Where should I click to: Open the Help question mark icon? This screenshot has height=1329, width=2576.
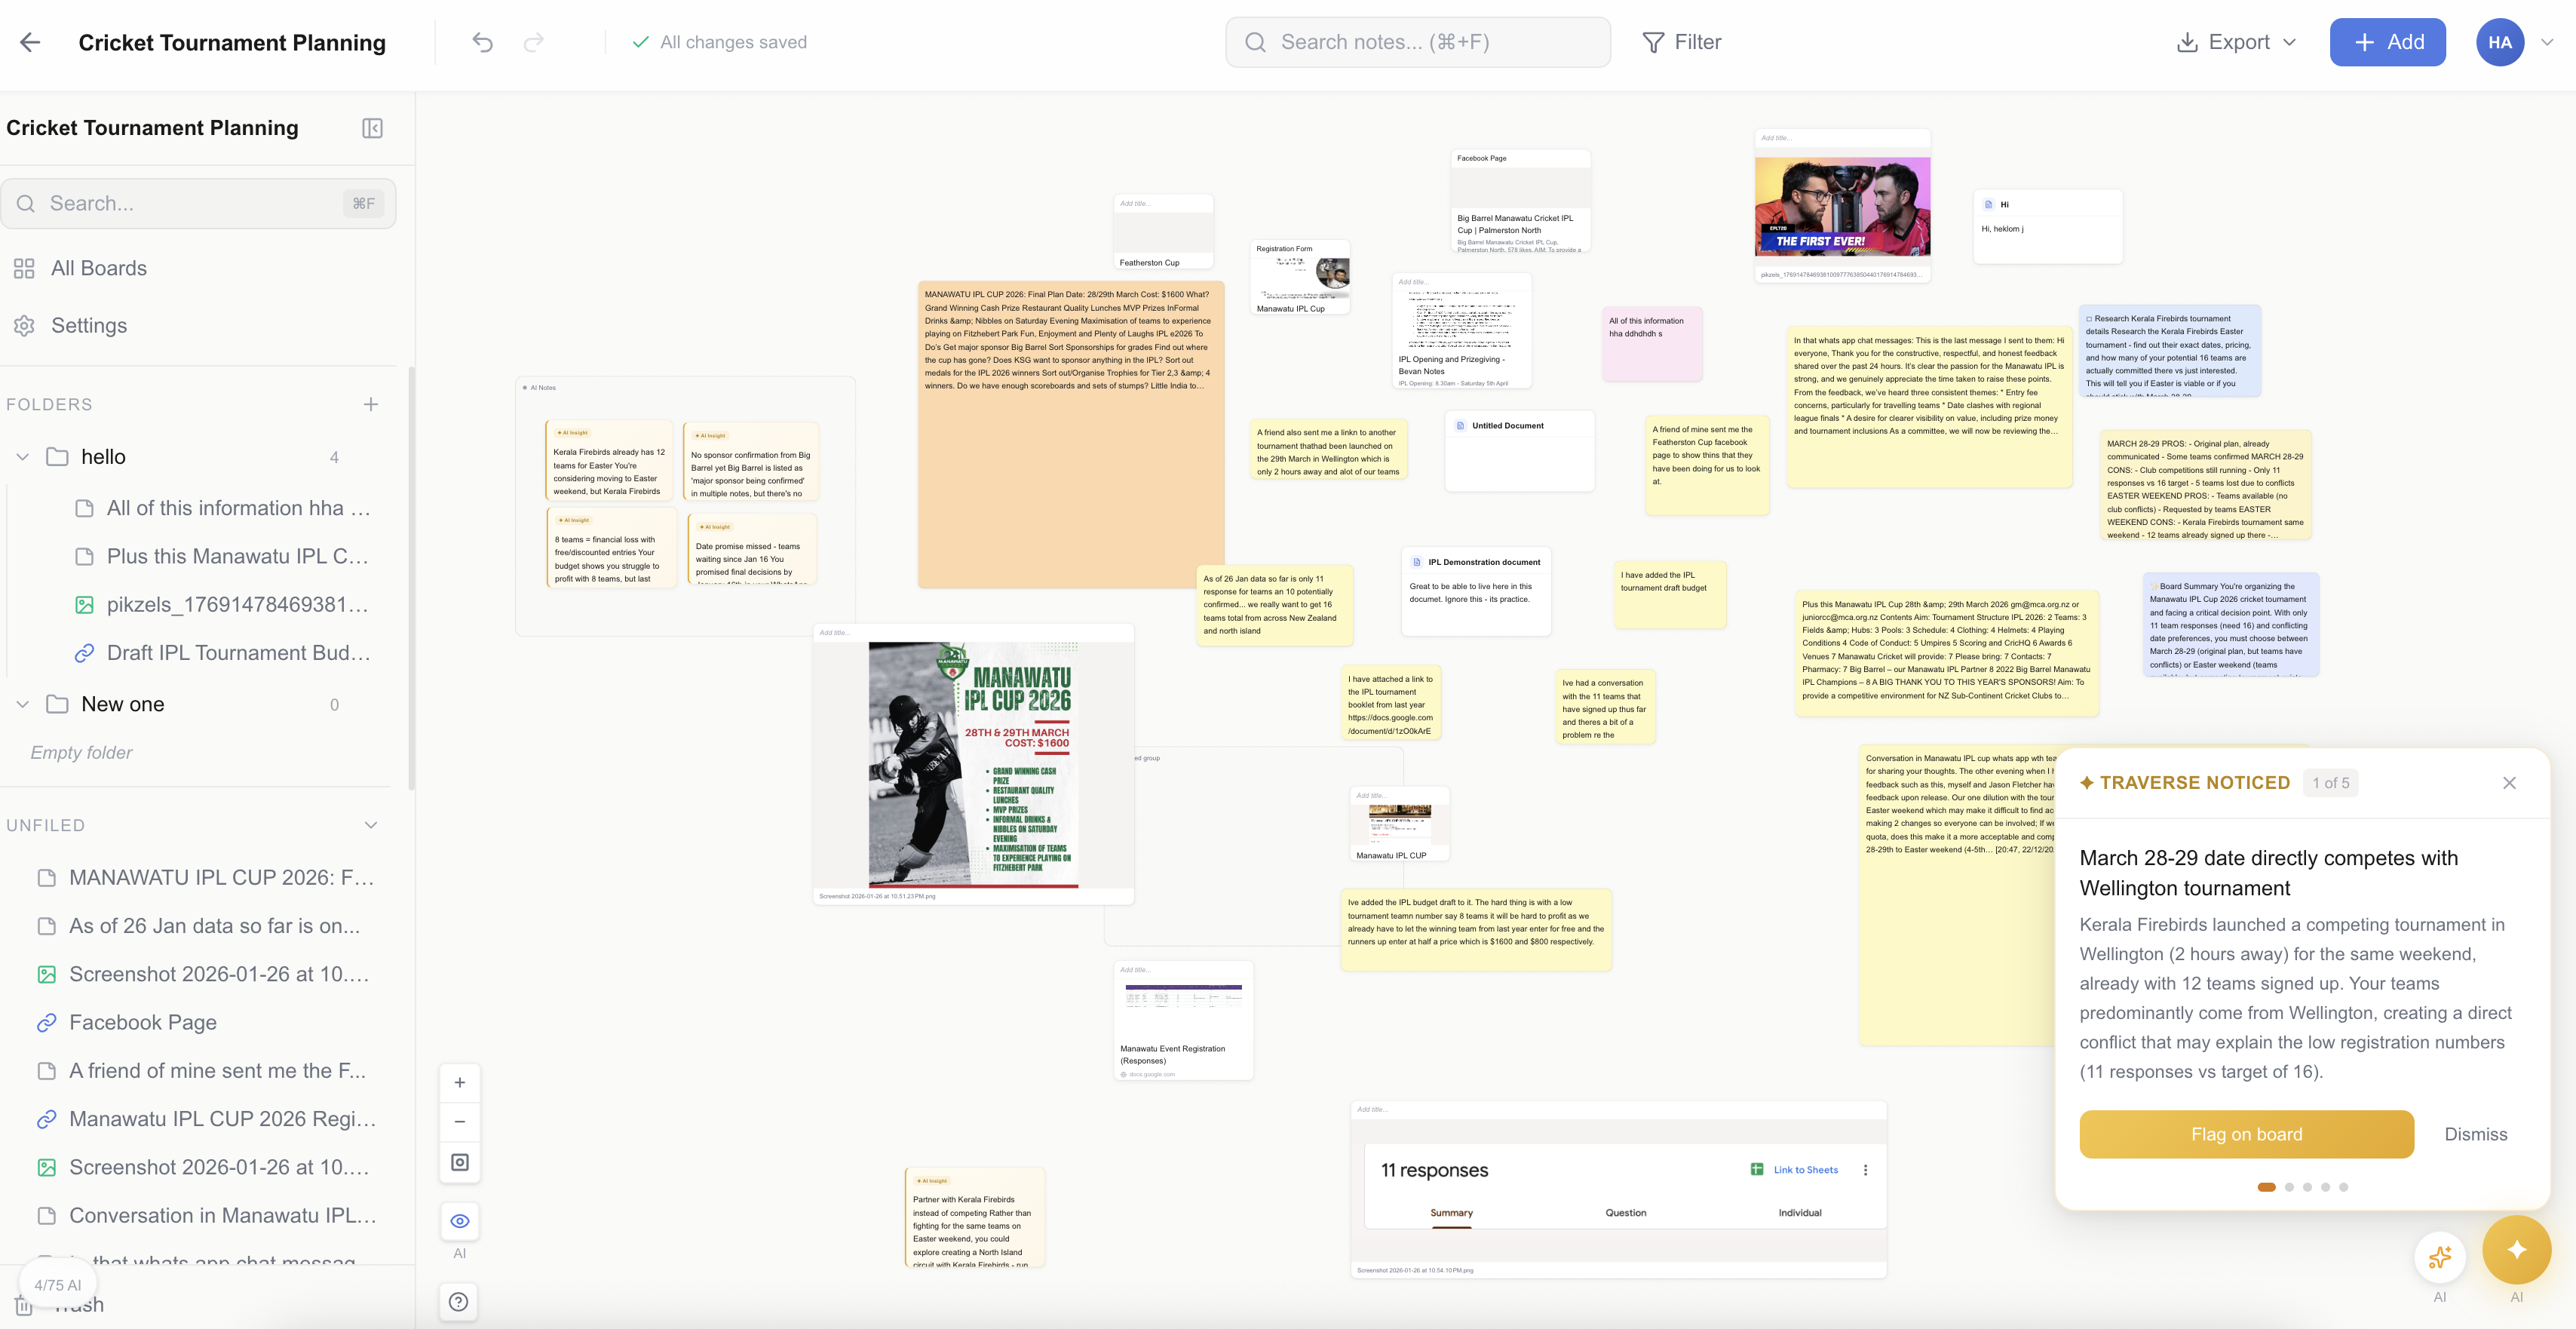click(459, 1302)
